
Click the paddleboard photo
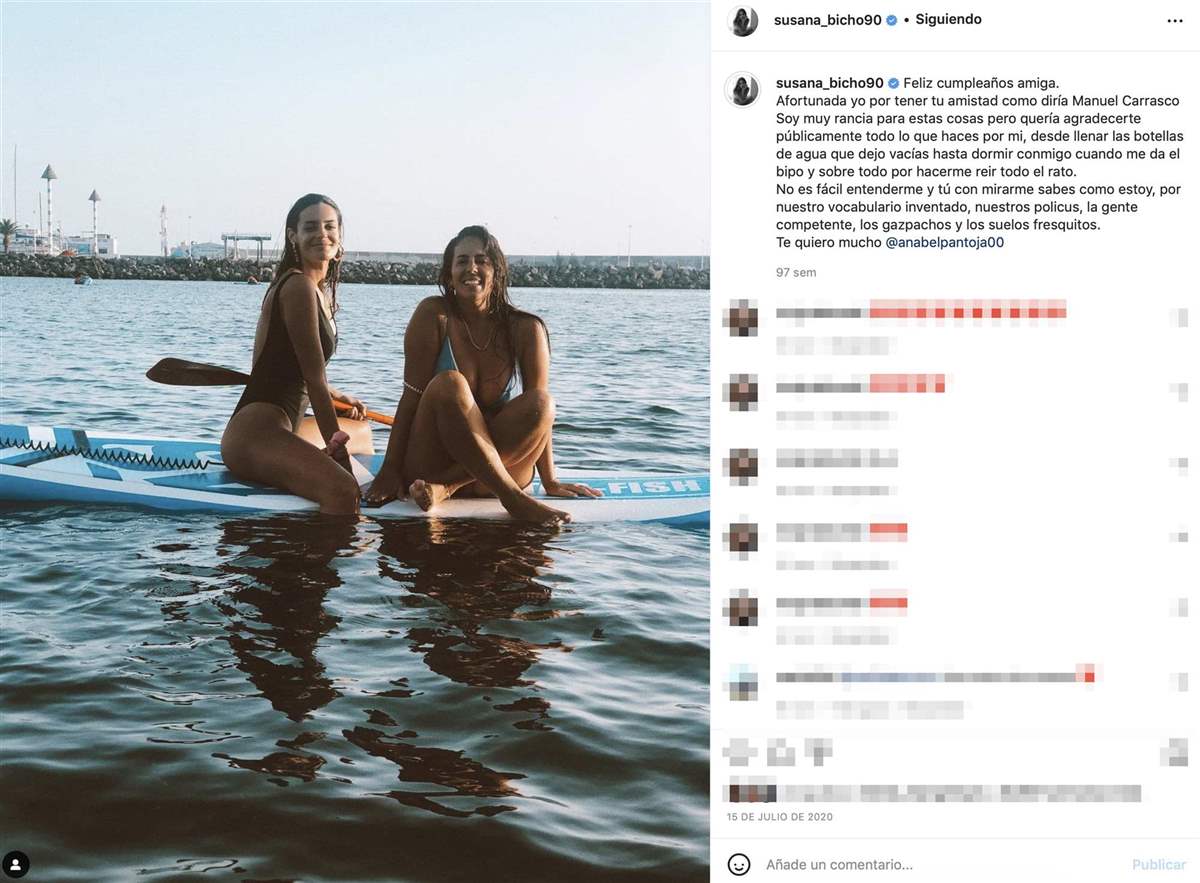pyautogui.click(x=355, y=441)
